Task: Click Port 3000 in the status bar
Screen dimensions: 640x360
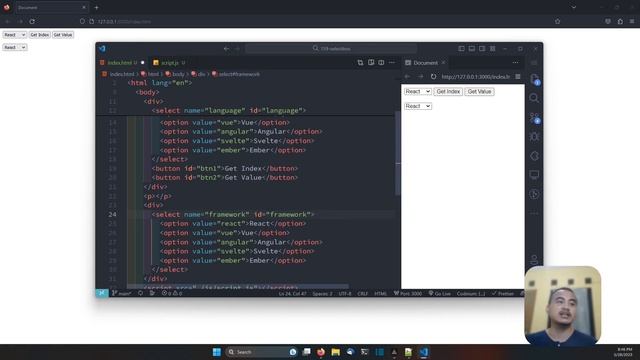Action: [408, 293]
